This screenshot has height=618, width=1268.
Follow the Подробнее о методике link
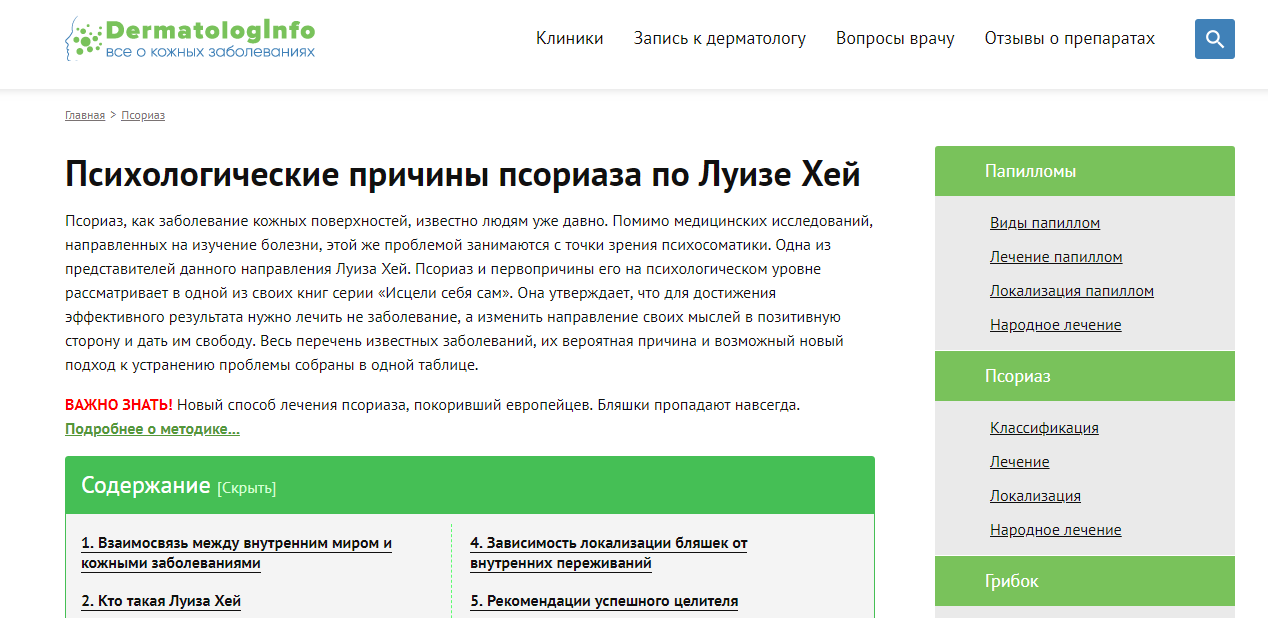point(152,429)
